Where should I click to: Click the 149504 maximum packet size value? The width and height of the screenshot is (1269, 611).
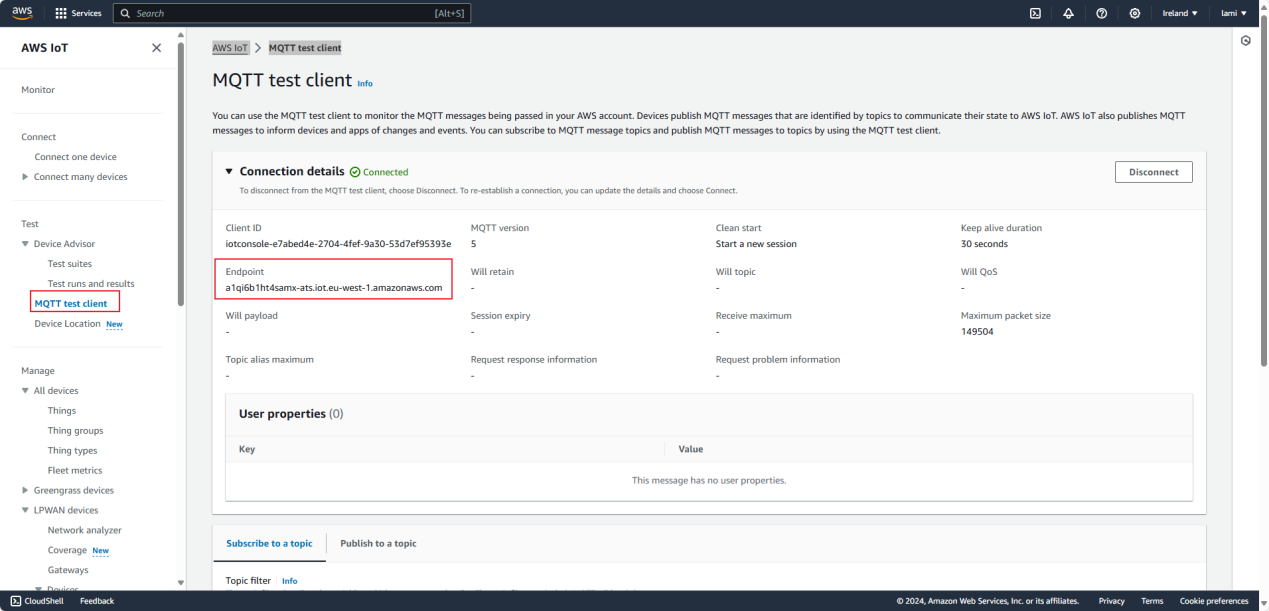pos(977,332)
